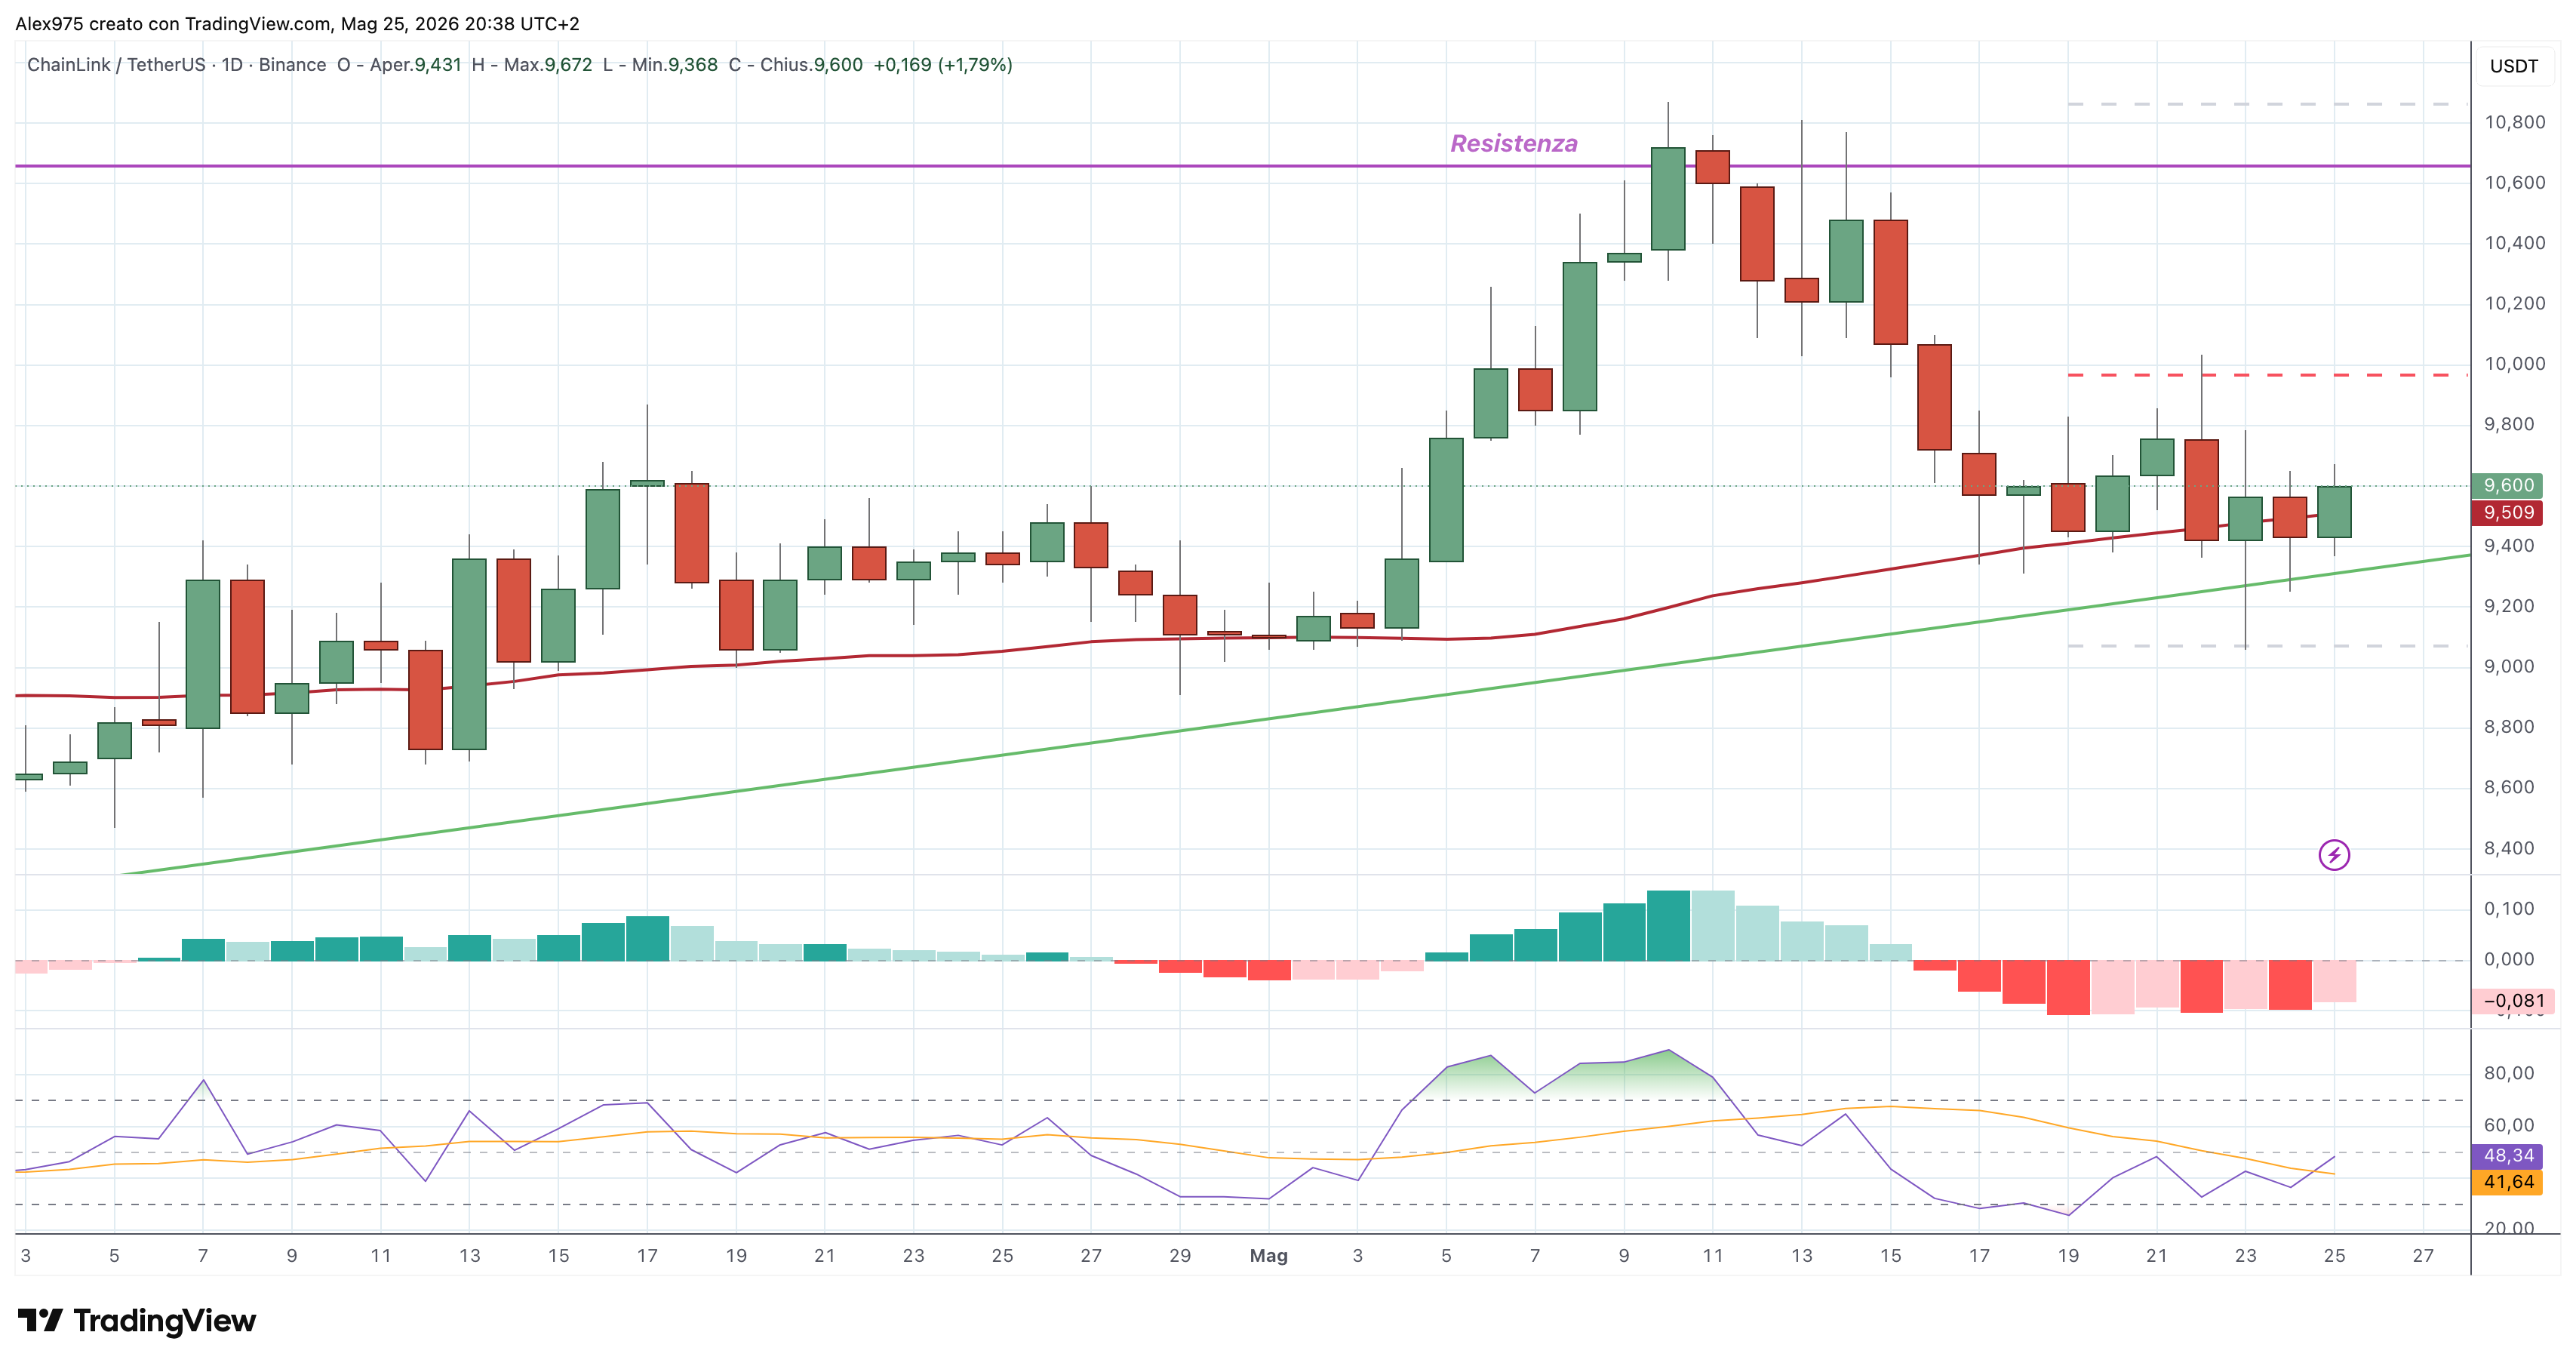
Task: Click the TradingView logo
Action: (137, 1321)
